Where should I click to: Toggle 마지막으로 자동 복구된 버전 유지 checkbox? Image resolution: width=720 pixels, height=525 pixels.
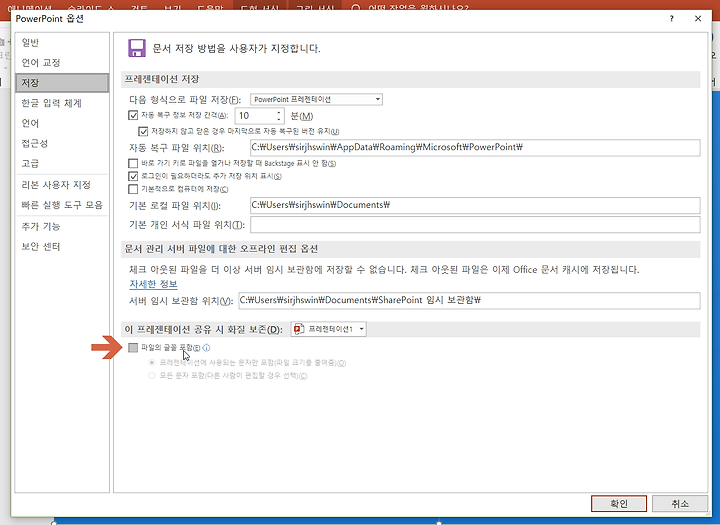click(143, 131)
